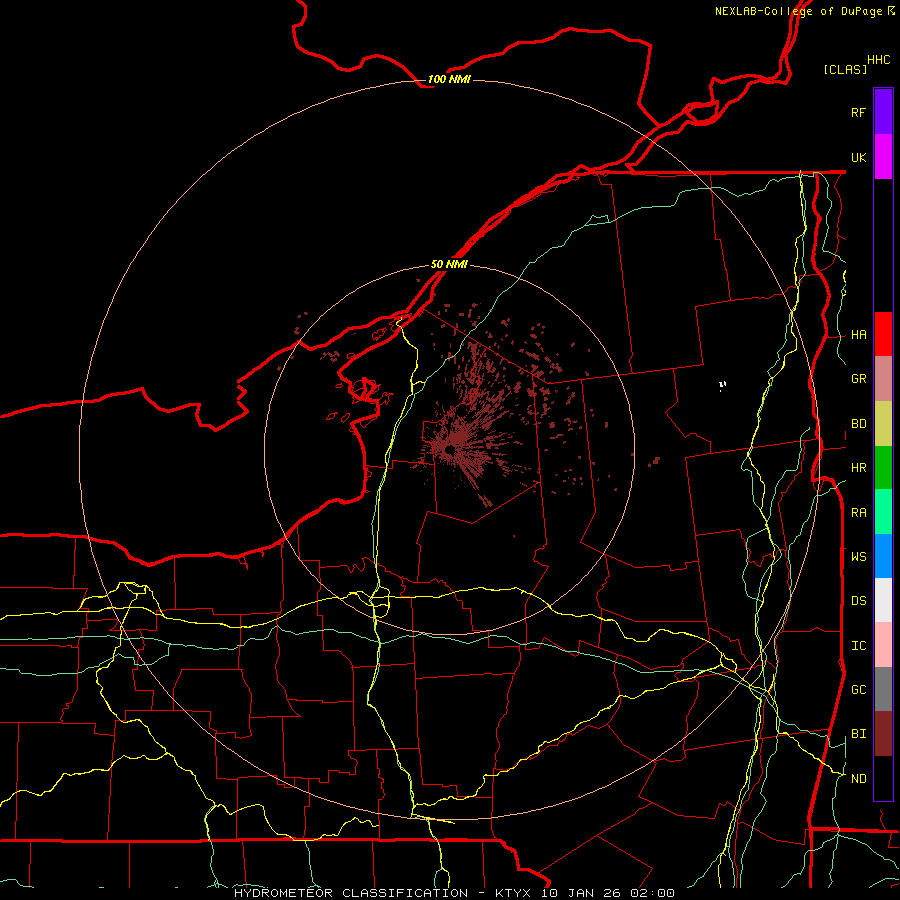Click the 'GR' legend label
Screen dimensions: 900x900
[x=858, y=379]
